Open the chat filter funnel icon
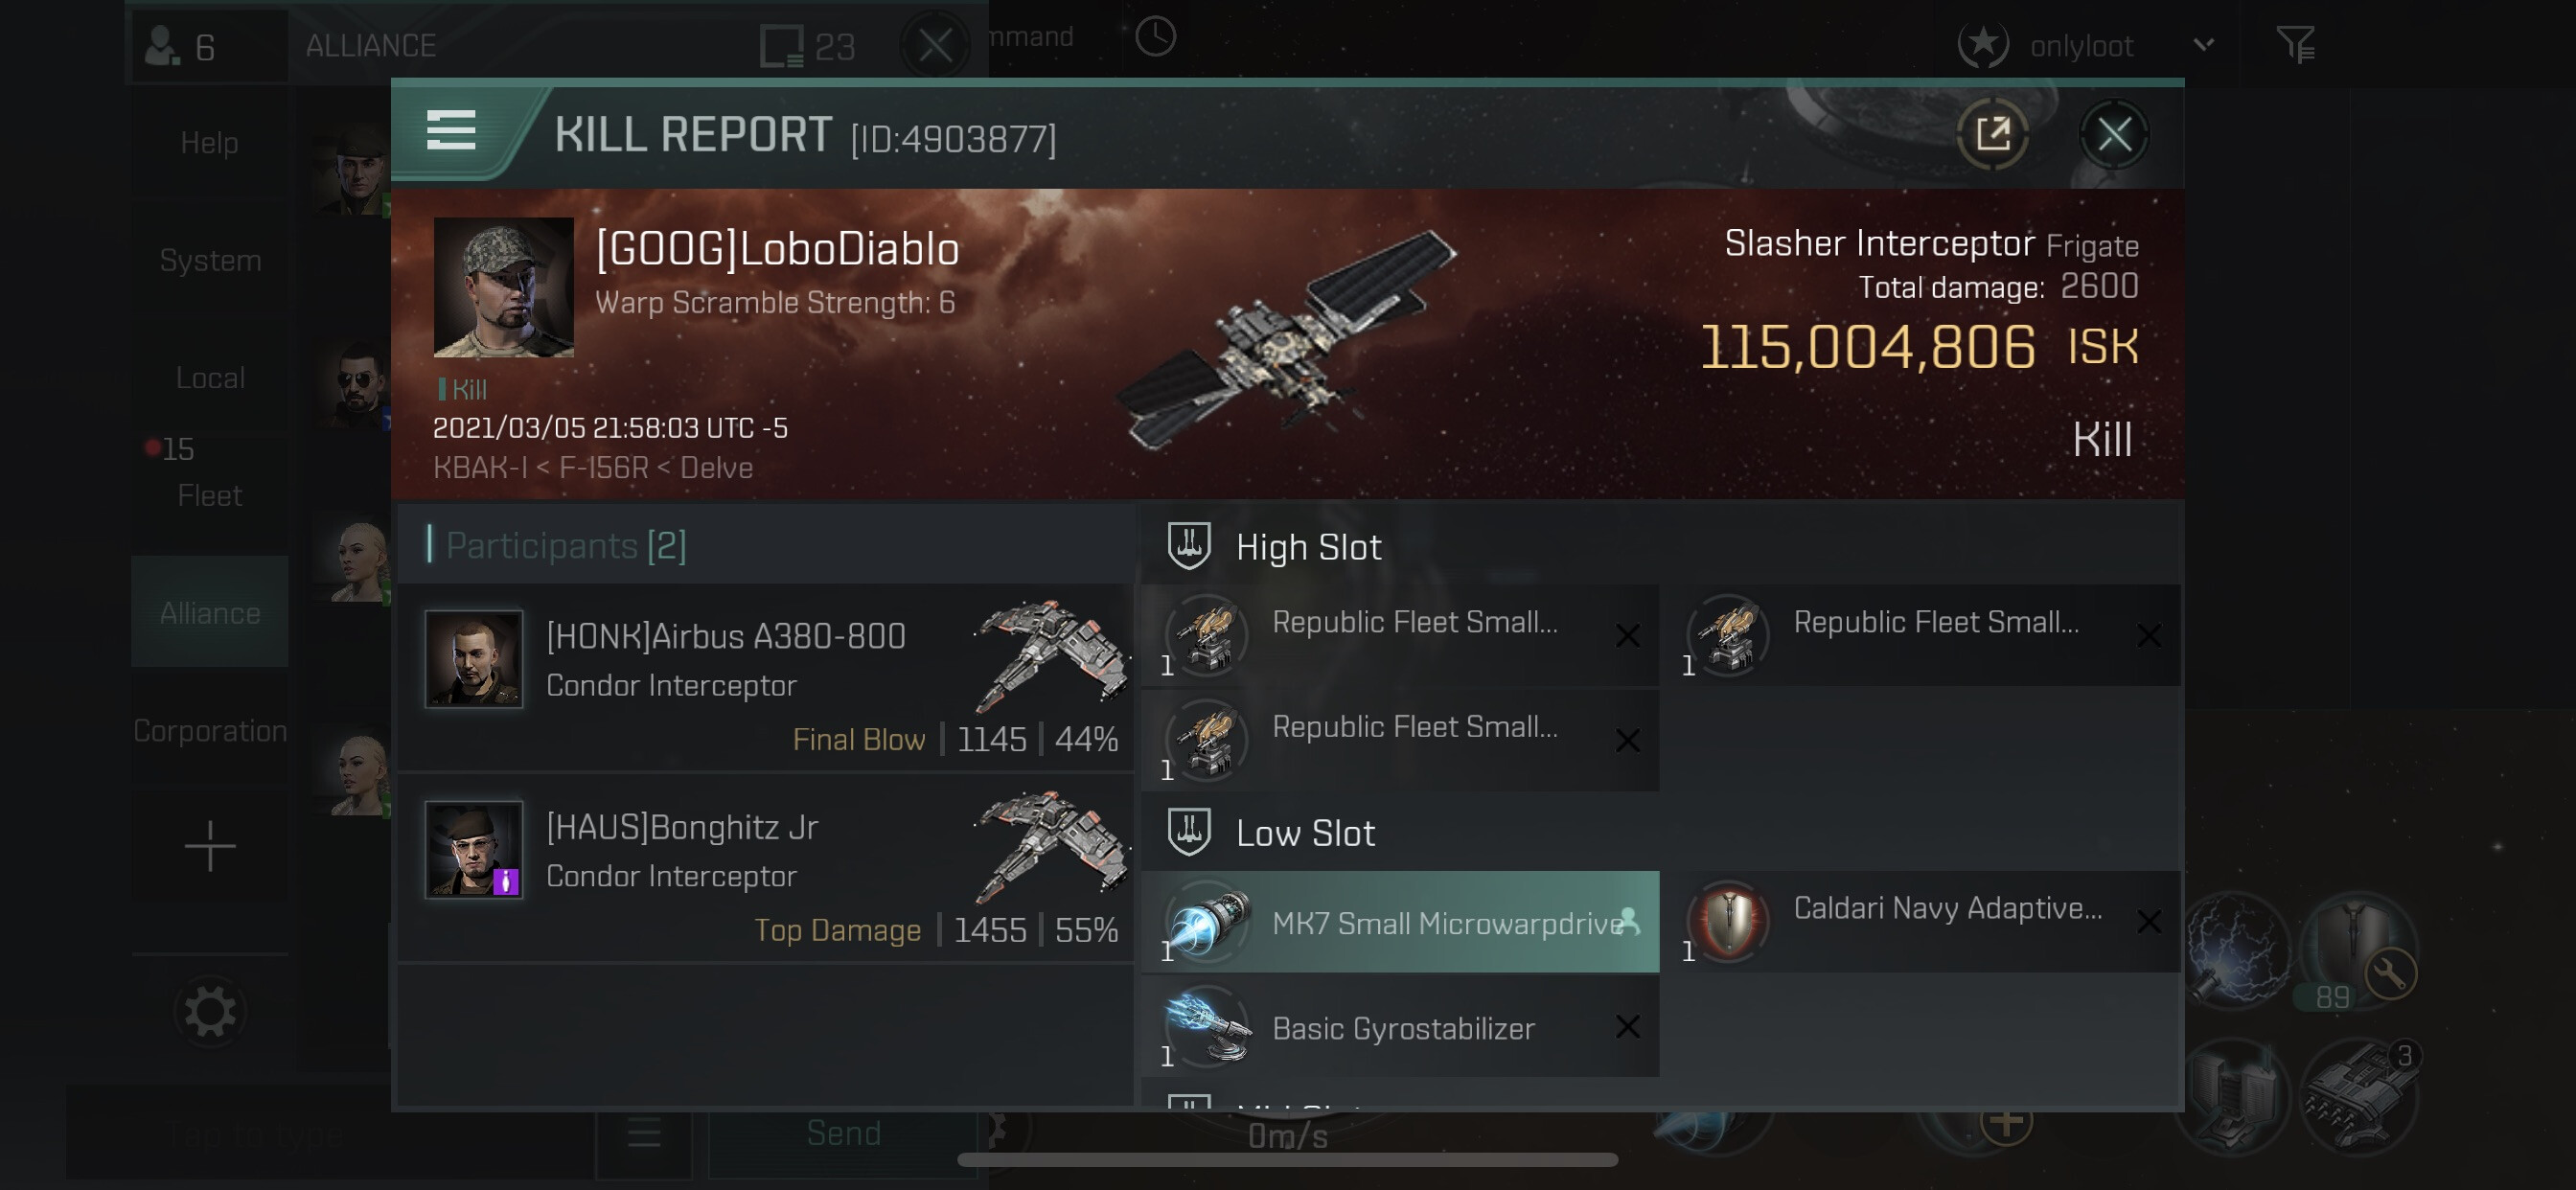2576x1190 pixels. (x=2295, y=44)
